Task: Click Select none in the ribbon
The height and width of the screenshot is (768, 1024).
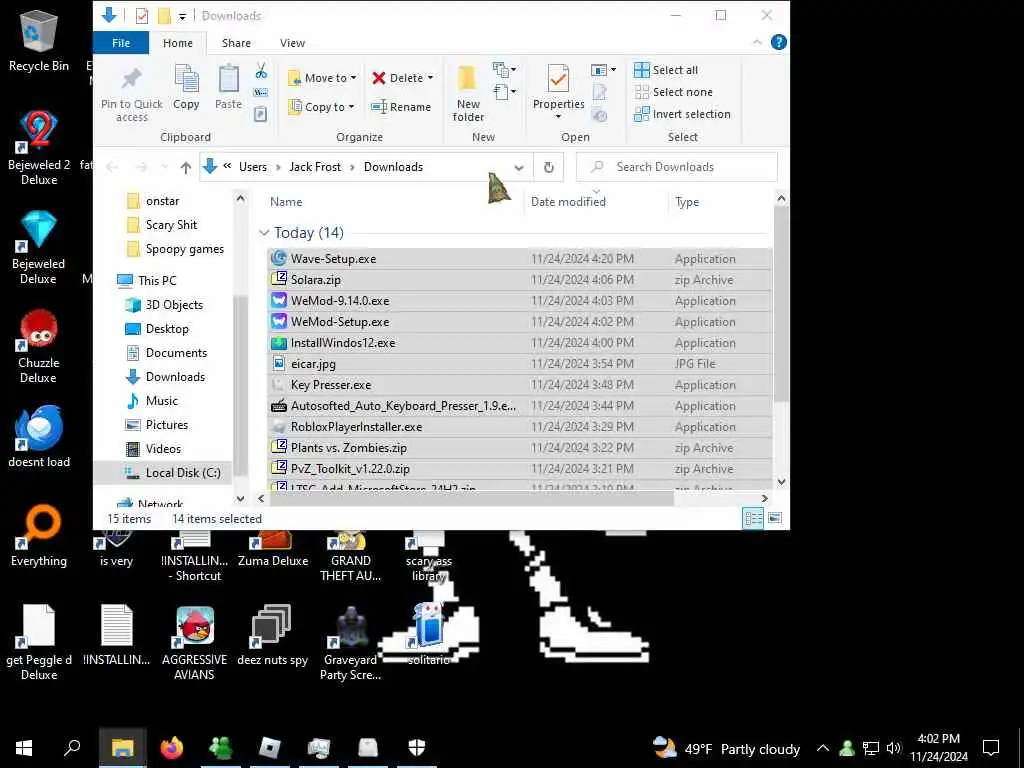Action: (x=673, y=92)
